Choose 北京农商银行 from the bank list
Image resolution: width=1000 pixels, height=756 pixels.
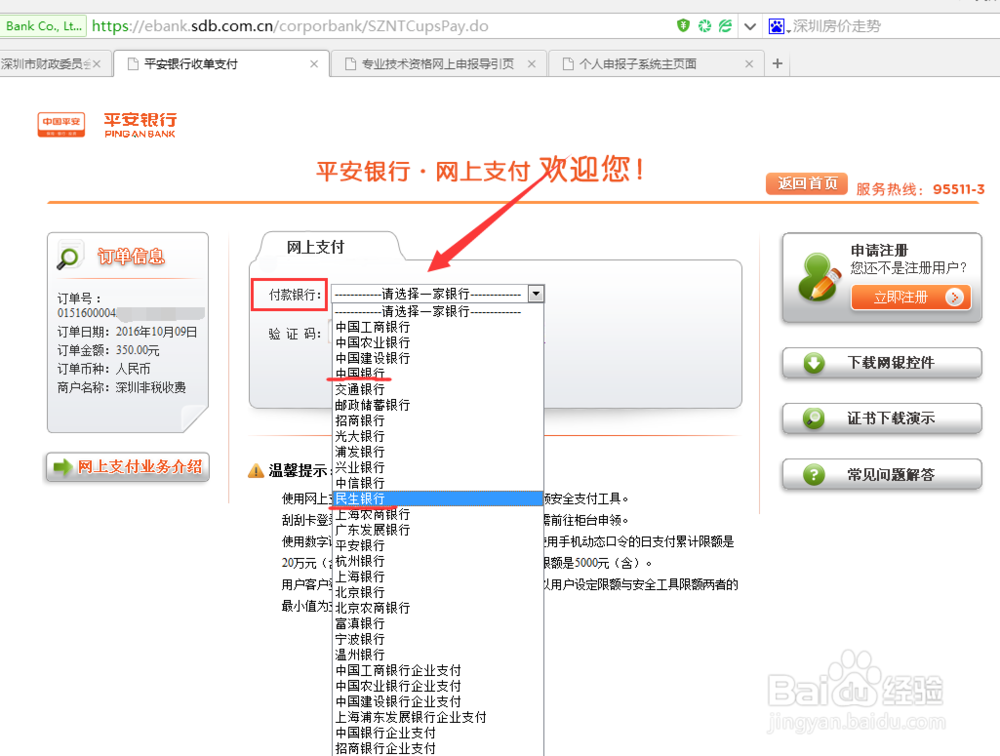pos(438,608)
